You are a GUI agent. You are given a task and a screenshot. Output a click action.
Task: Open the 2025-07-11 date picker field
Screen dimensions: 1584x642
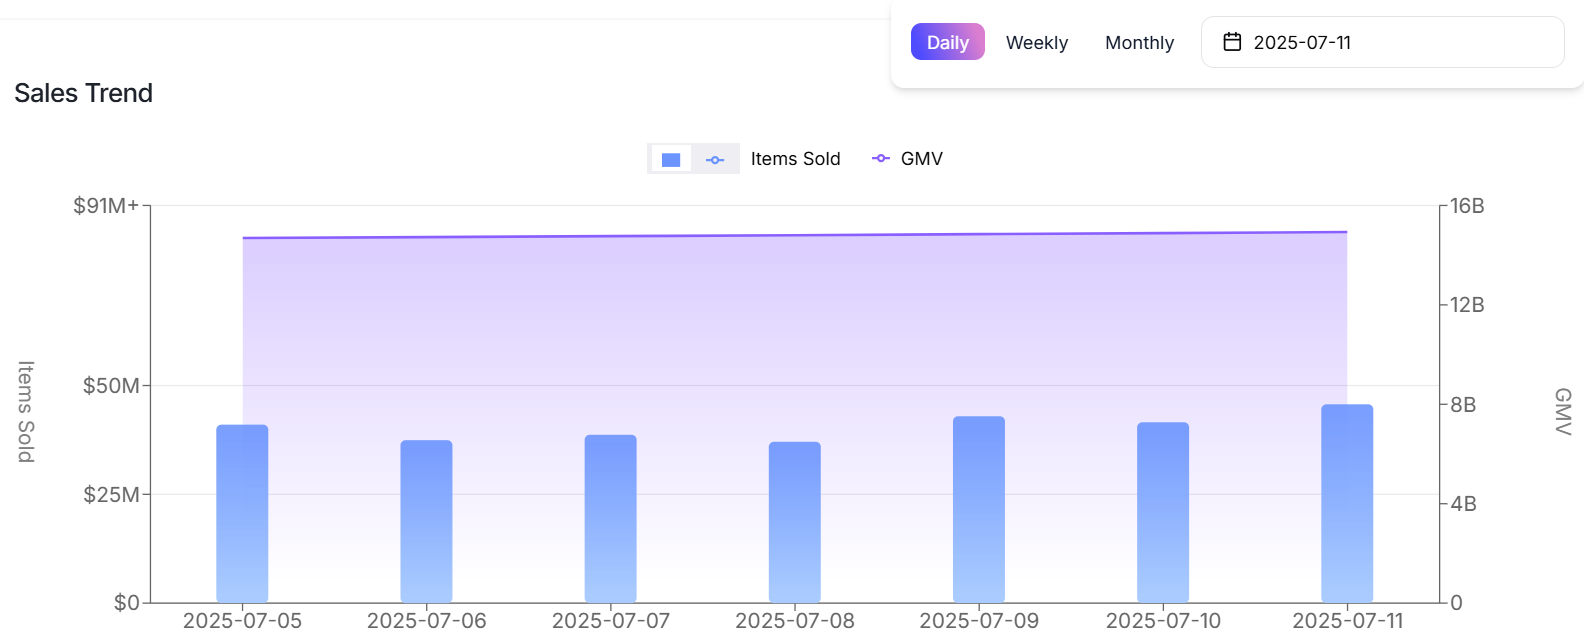point(1382,42)
